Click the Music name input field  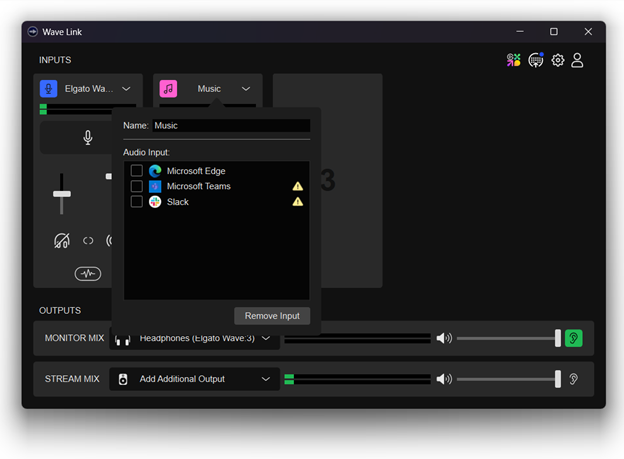[x=231, y=126]
